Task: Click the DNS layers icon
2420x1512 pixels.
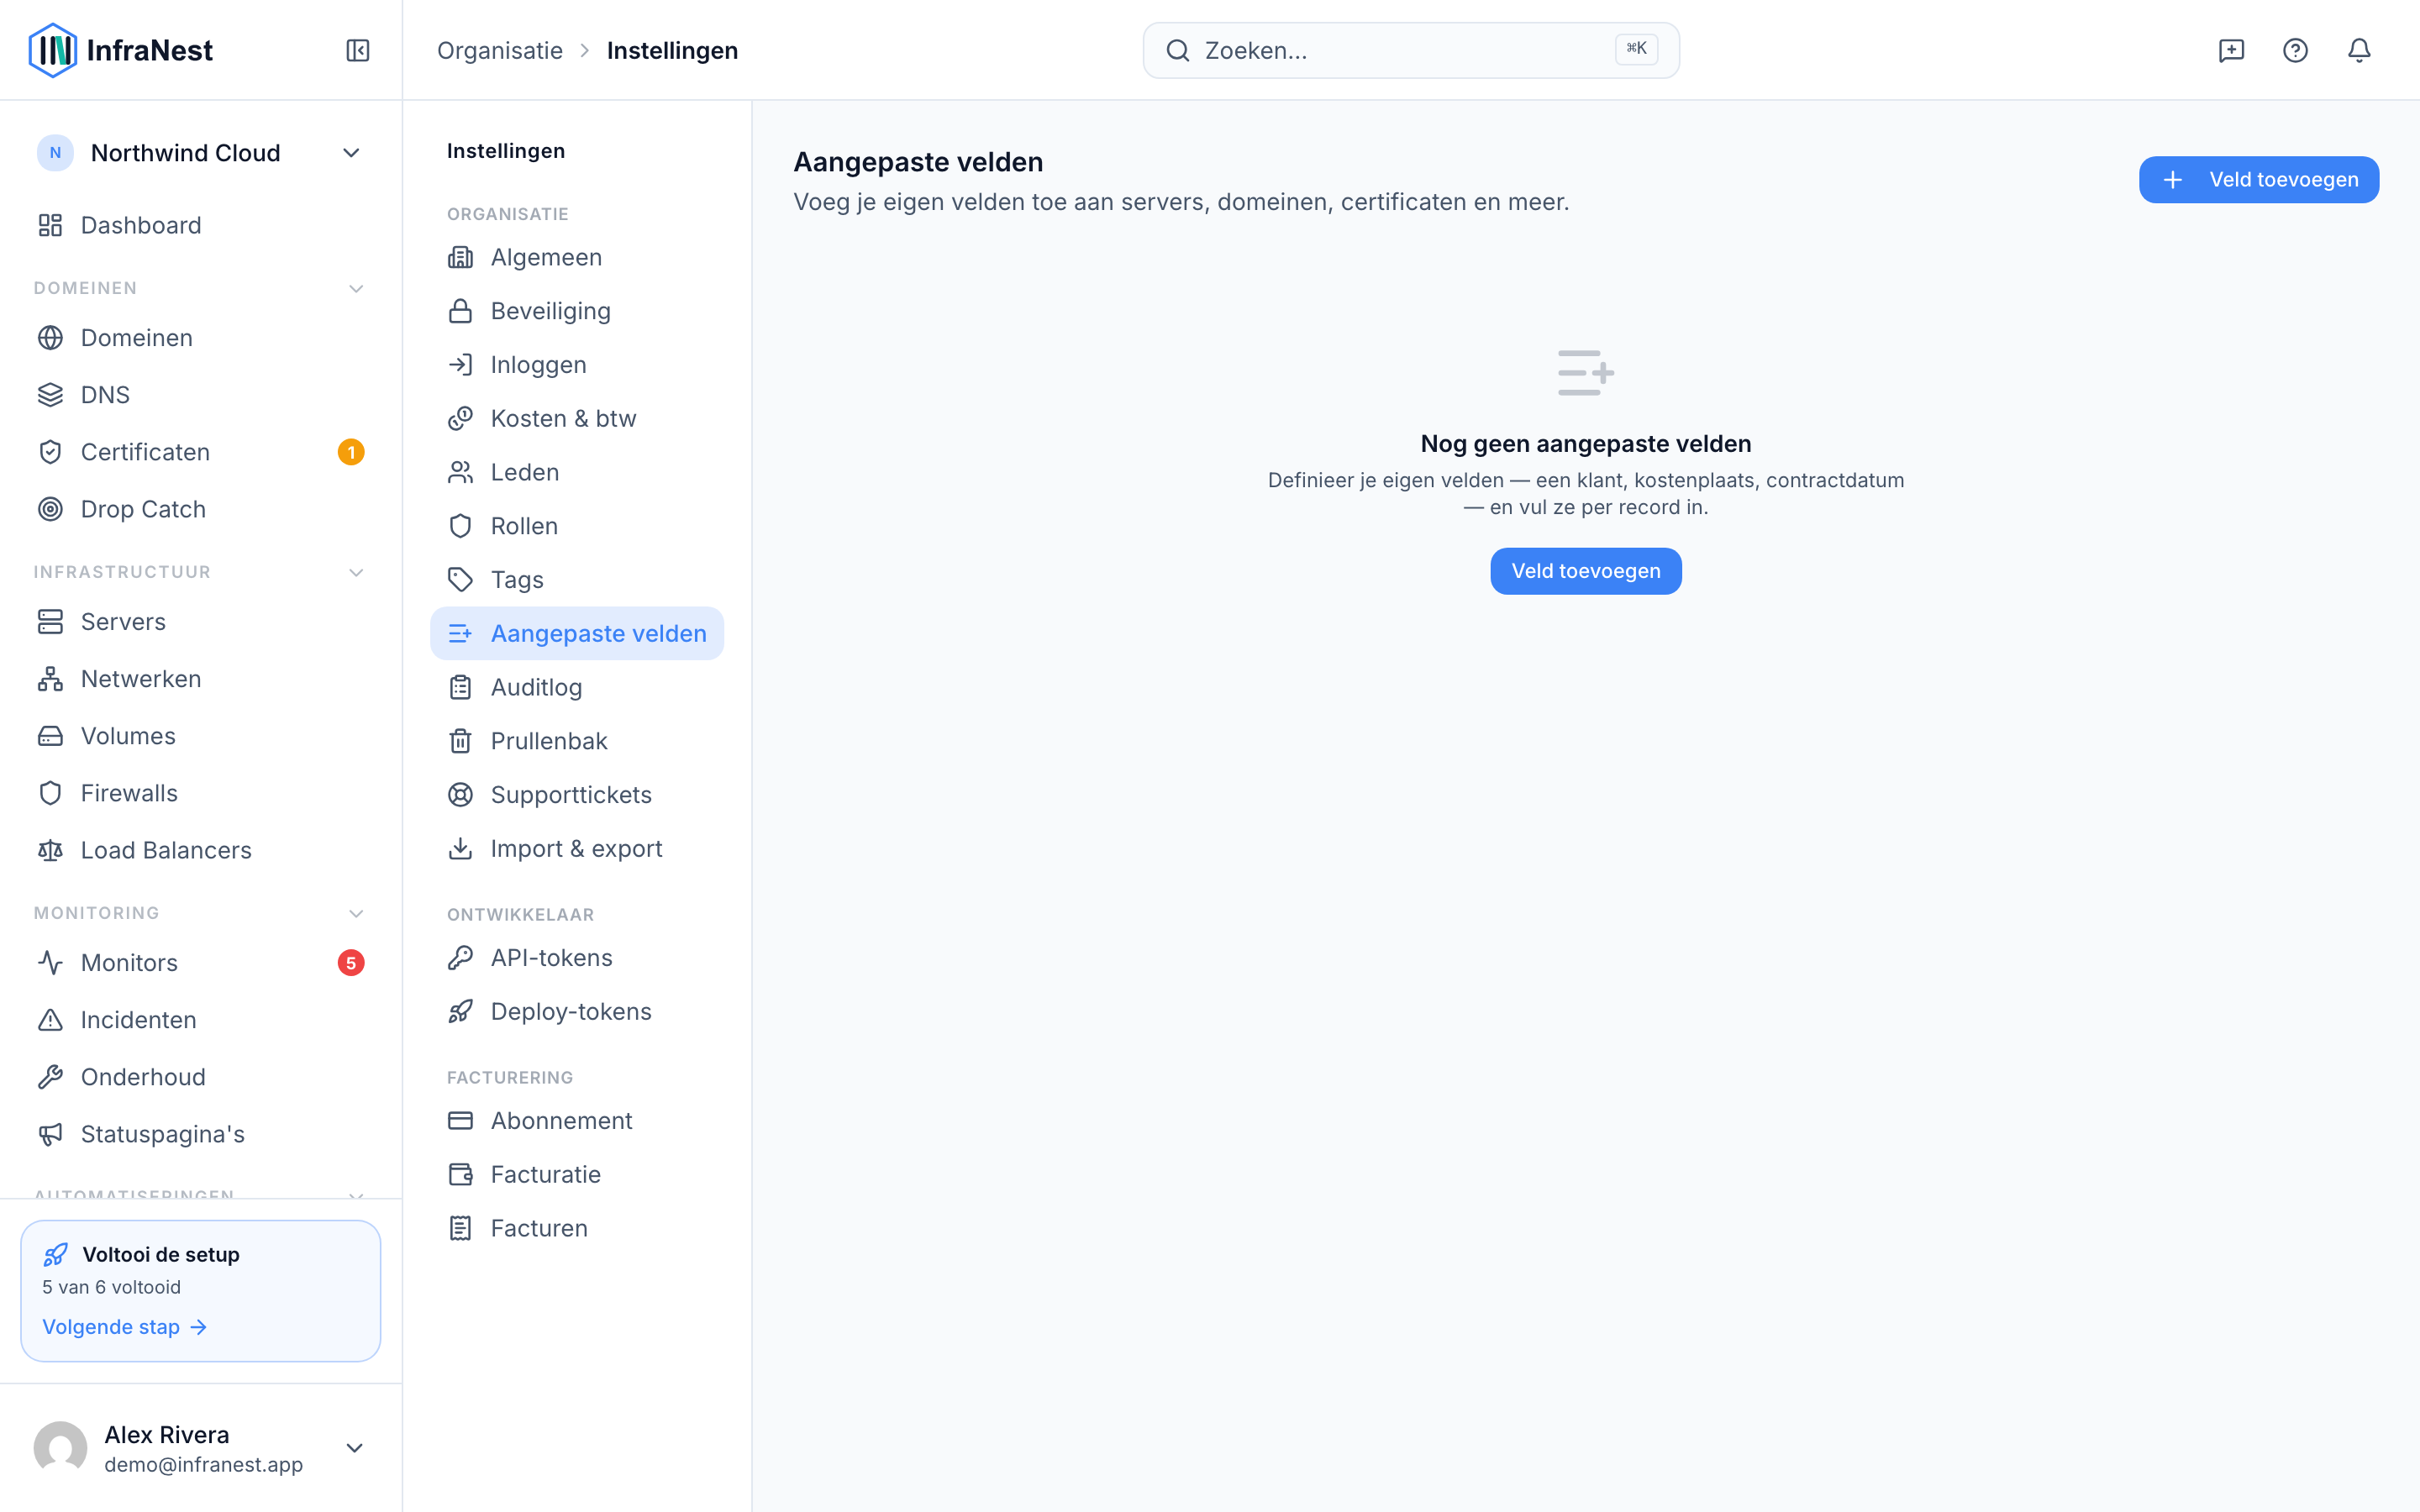Action: 50,395
